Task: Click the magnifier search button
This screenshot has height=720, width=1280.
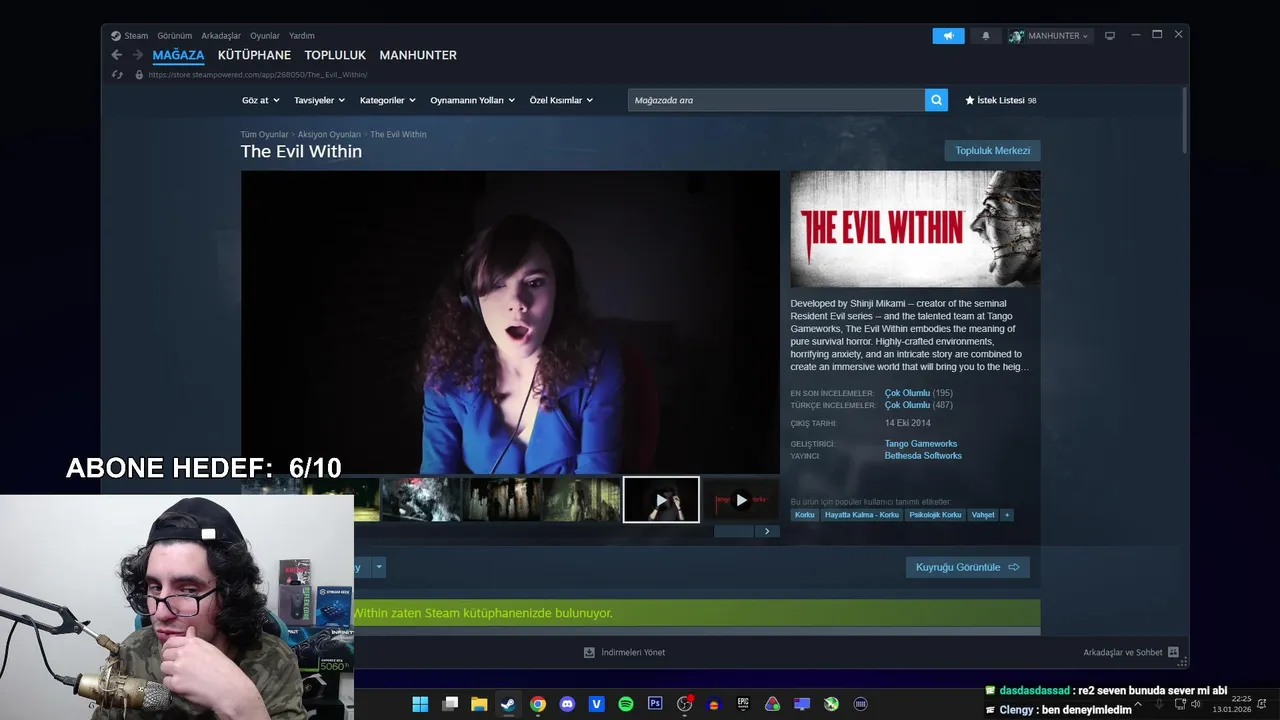Action: (936, 100)
